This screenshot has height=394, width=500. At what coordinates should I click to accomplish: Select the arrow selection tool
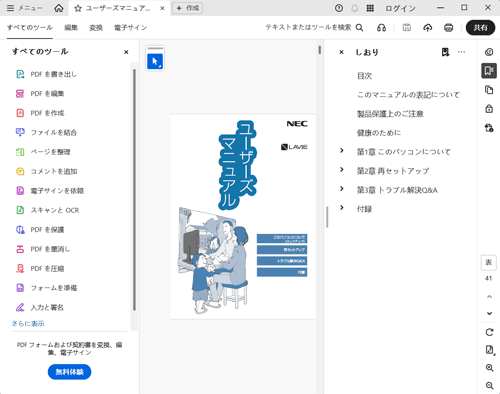pos(155,61)
